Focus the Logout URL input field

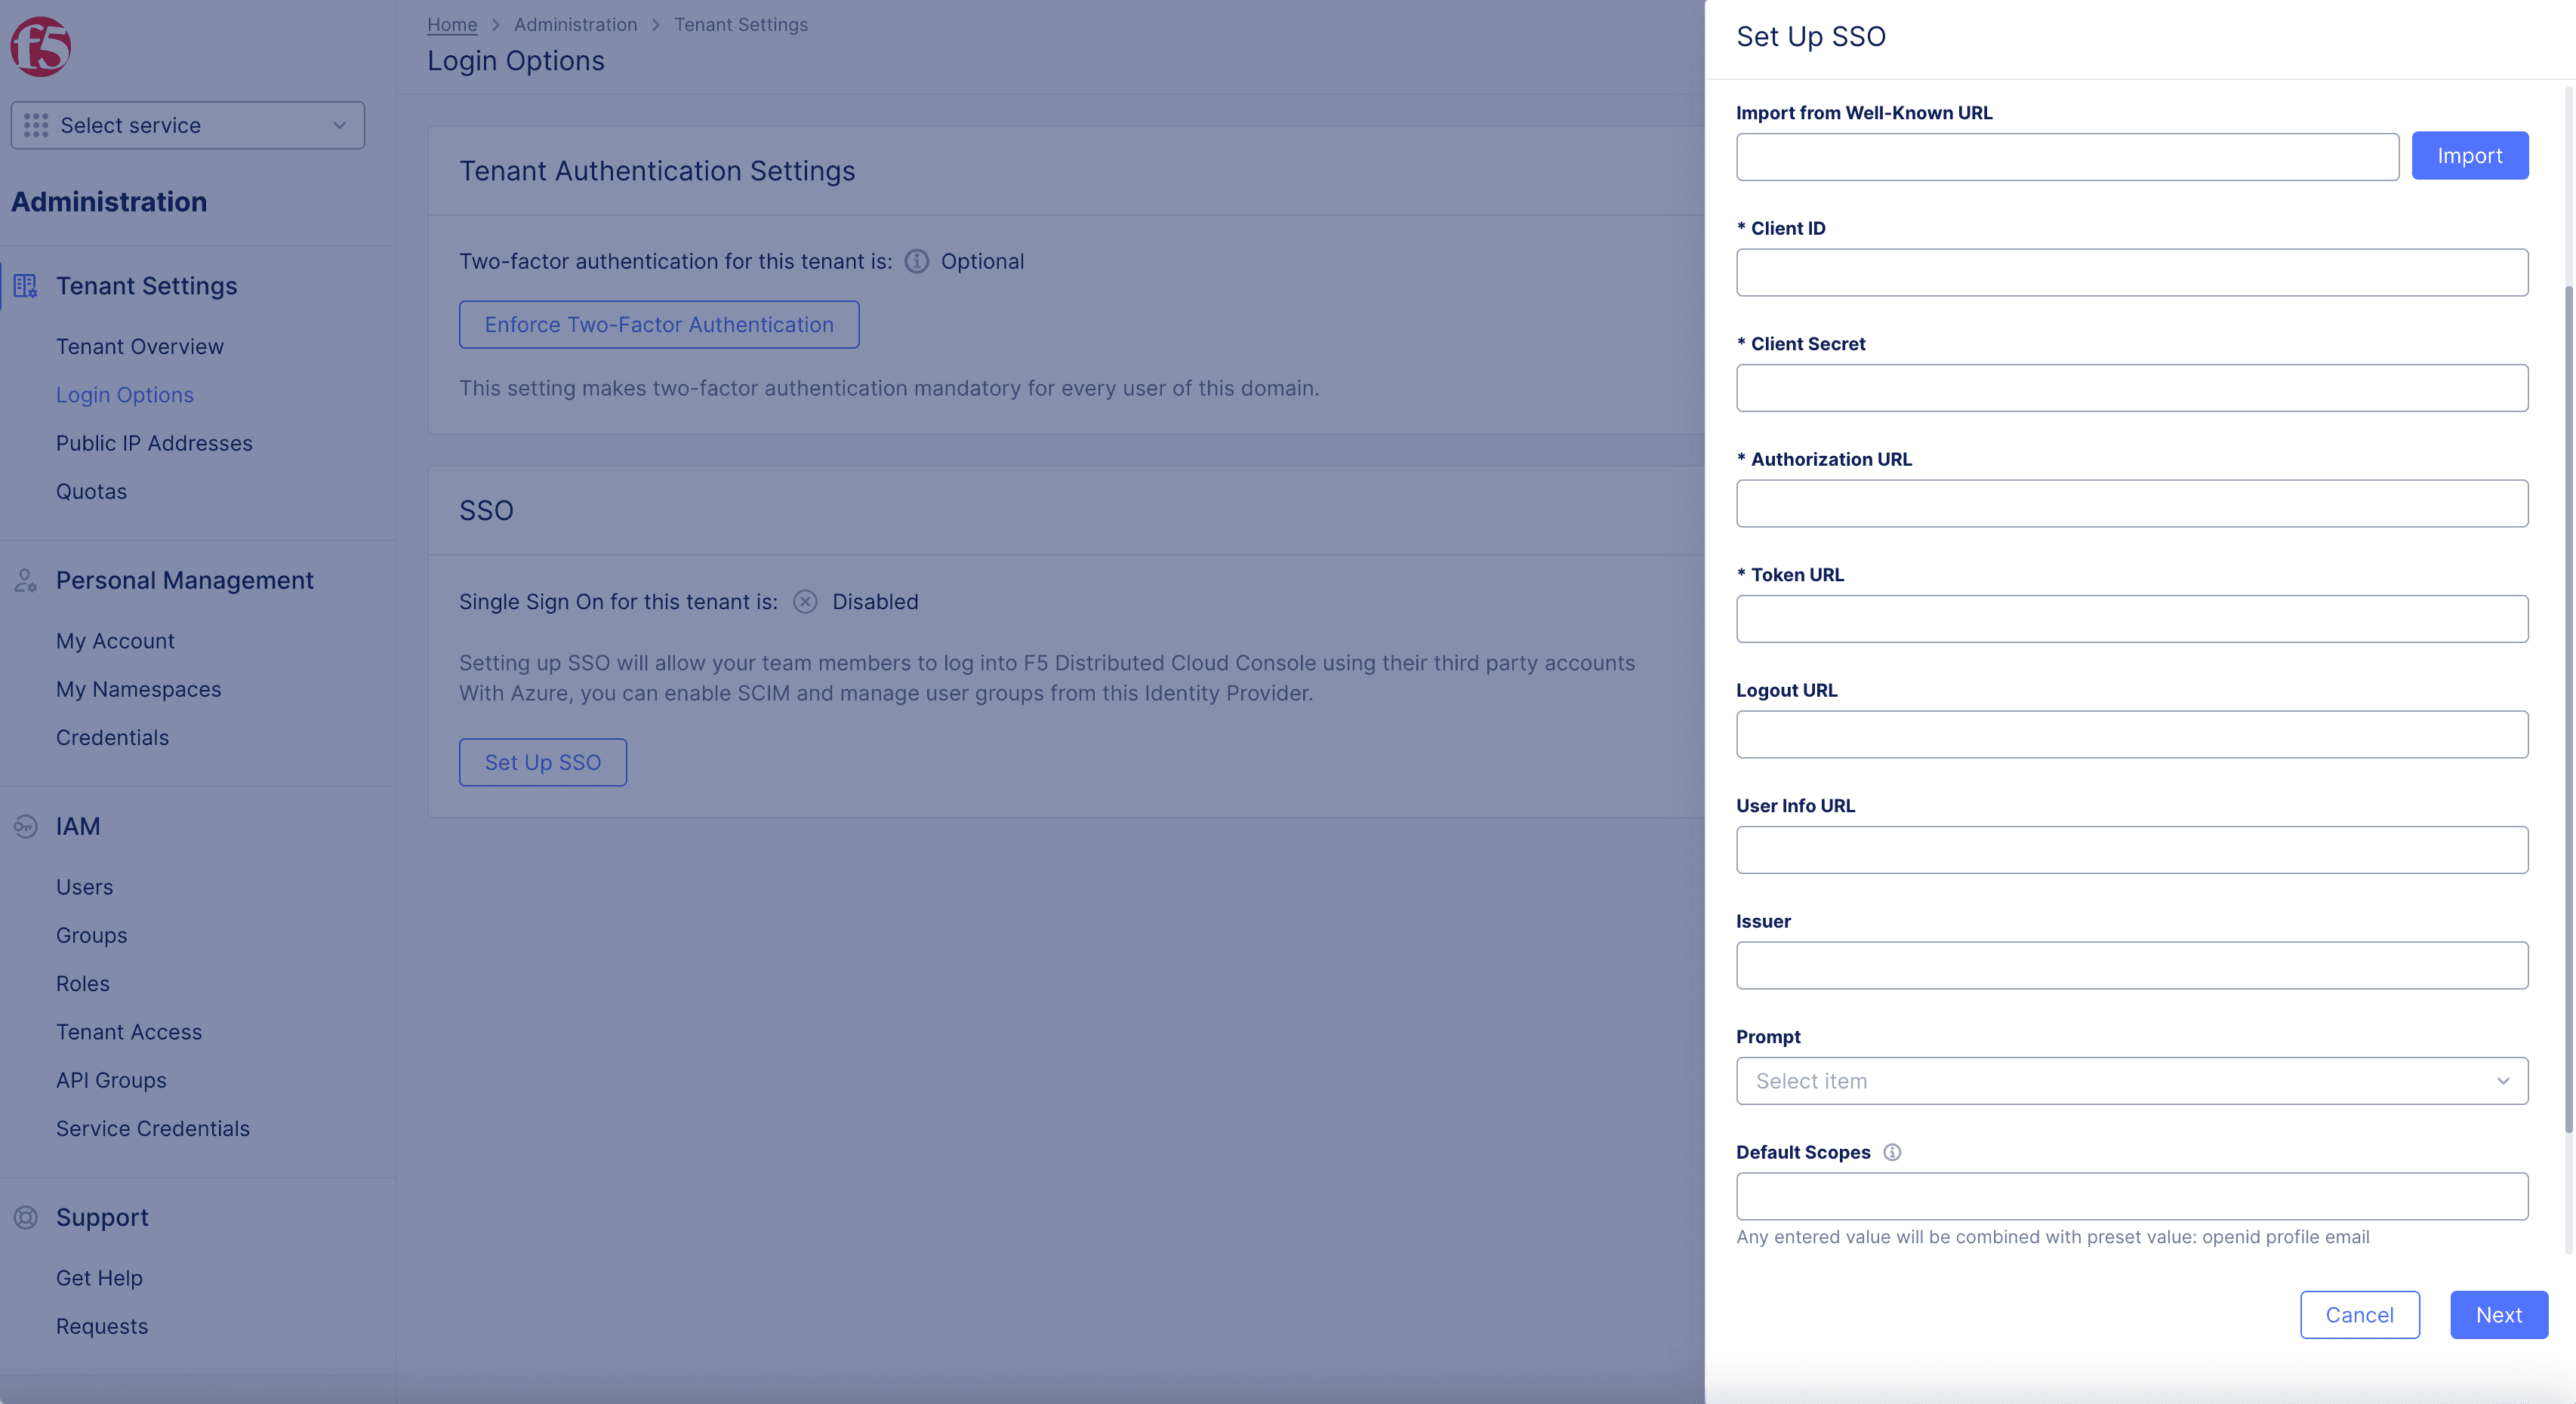pos(2132,734)
